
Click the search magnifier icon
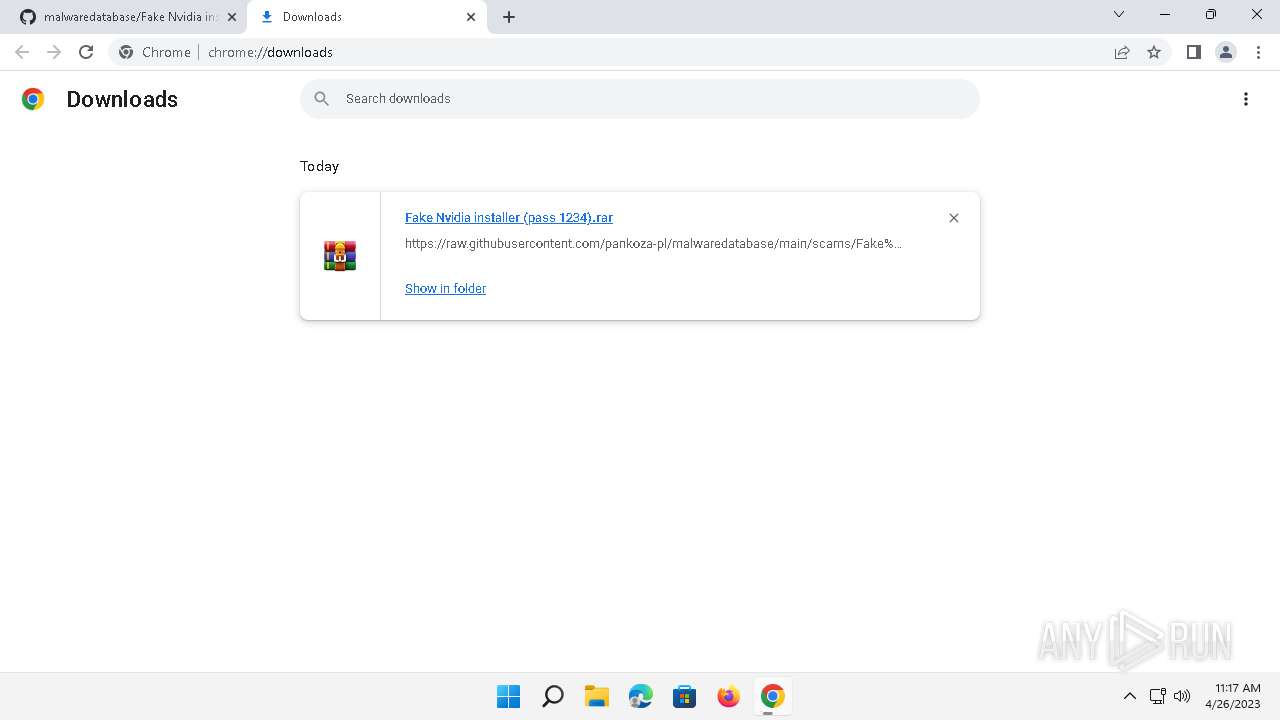point(321,98)
